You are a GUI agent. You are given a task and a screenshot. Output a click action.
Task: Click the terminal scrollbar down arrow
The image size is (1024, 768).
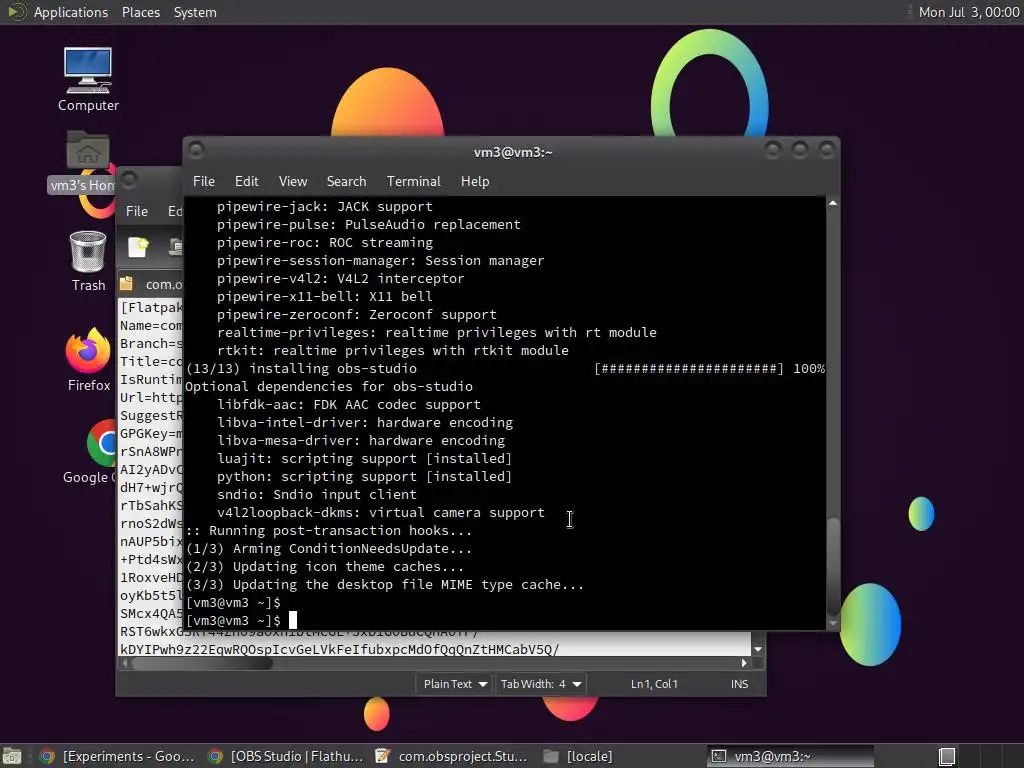(833, 623)
